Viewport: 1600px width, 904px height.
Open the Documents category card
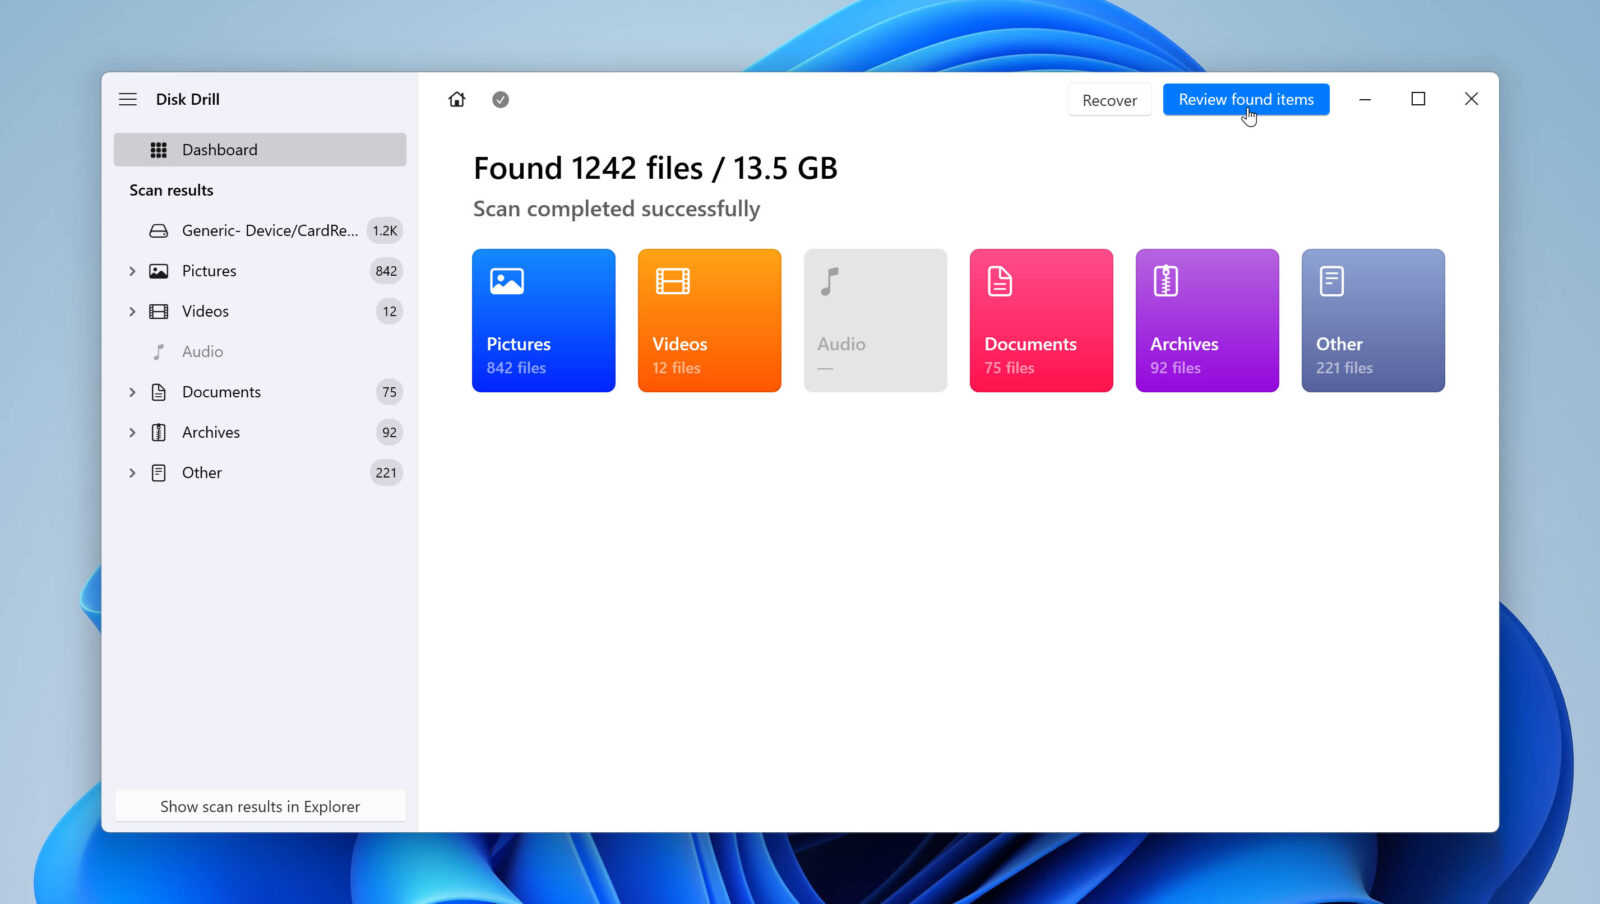(1041, 320)
